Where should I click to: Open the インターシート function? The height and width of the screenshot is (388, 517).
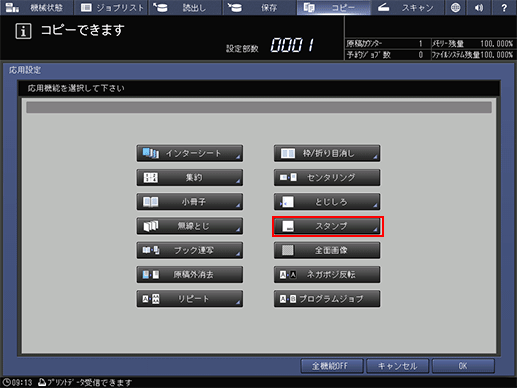(190, 153)
